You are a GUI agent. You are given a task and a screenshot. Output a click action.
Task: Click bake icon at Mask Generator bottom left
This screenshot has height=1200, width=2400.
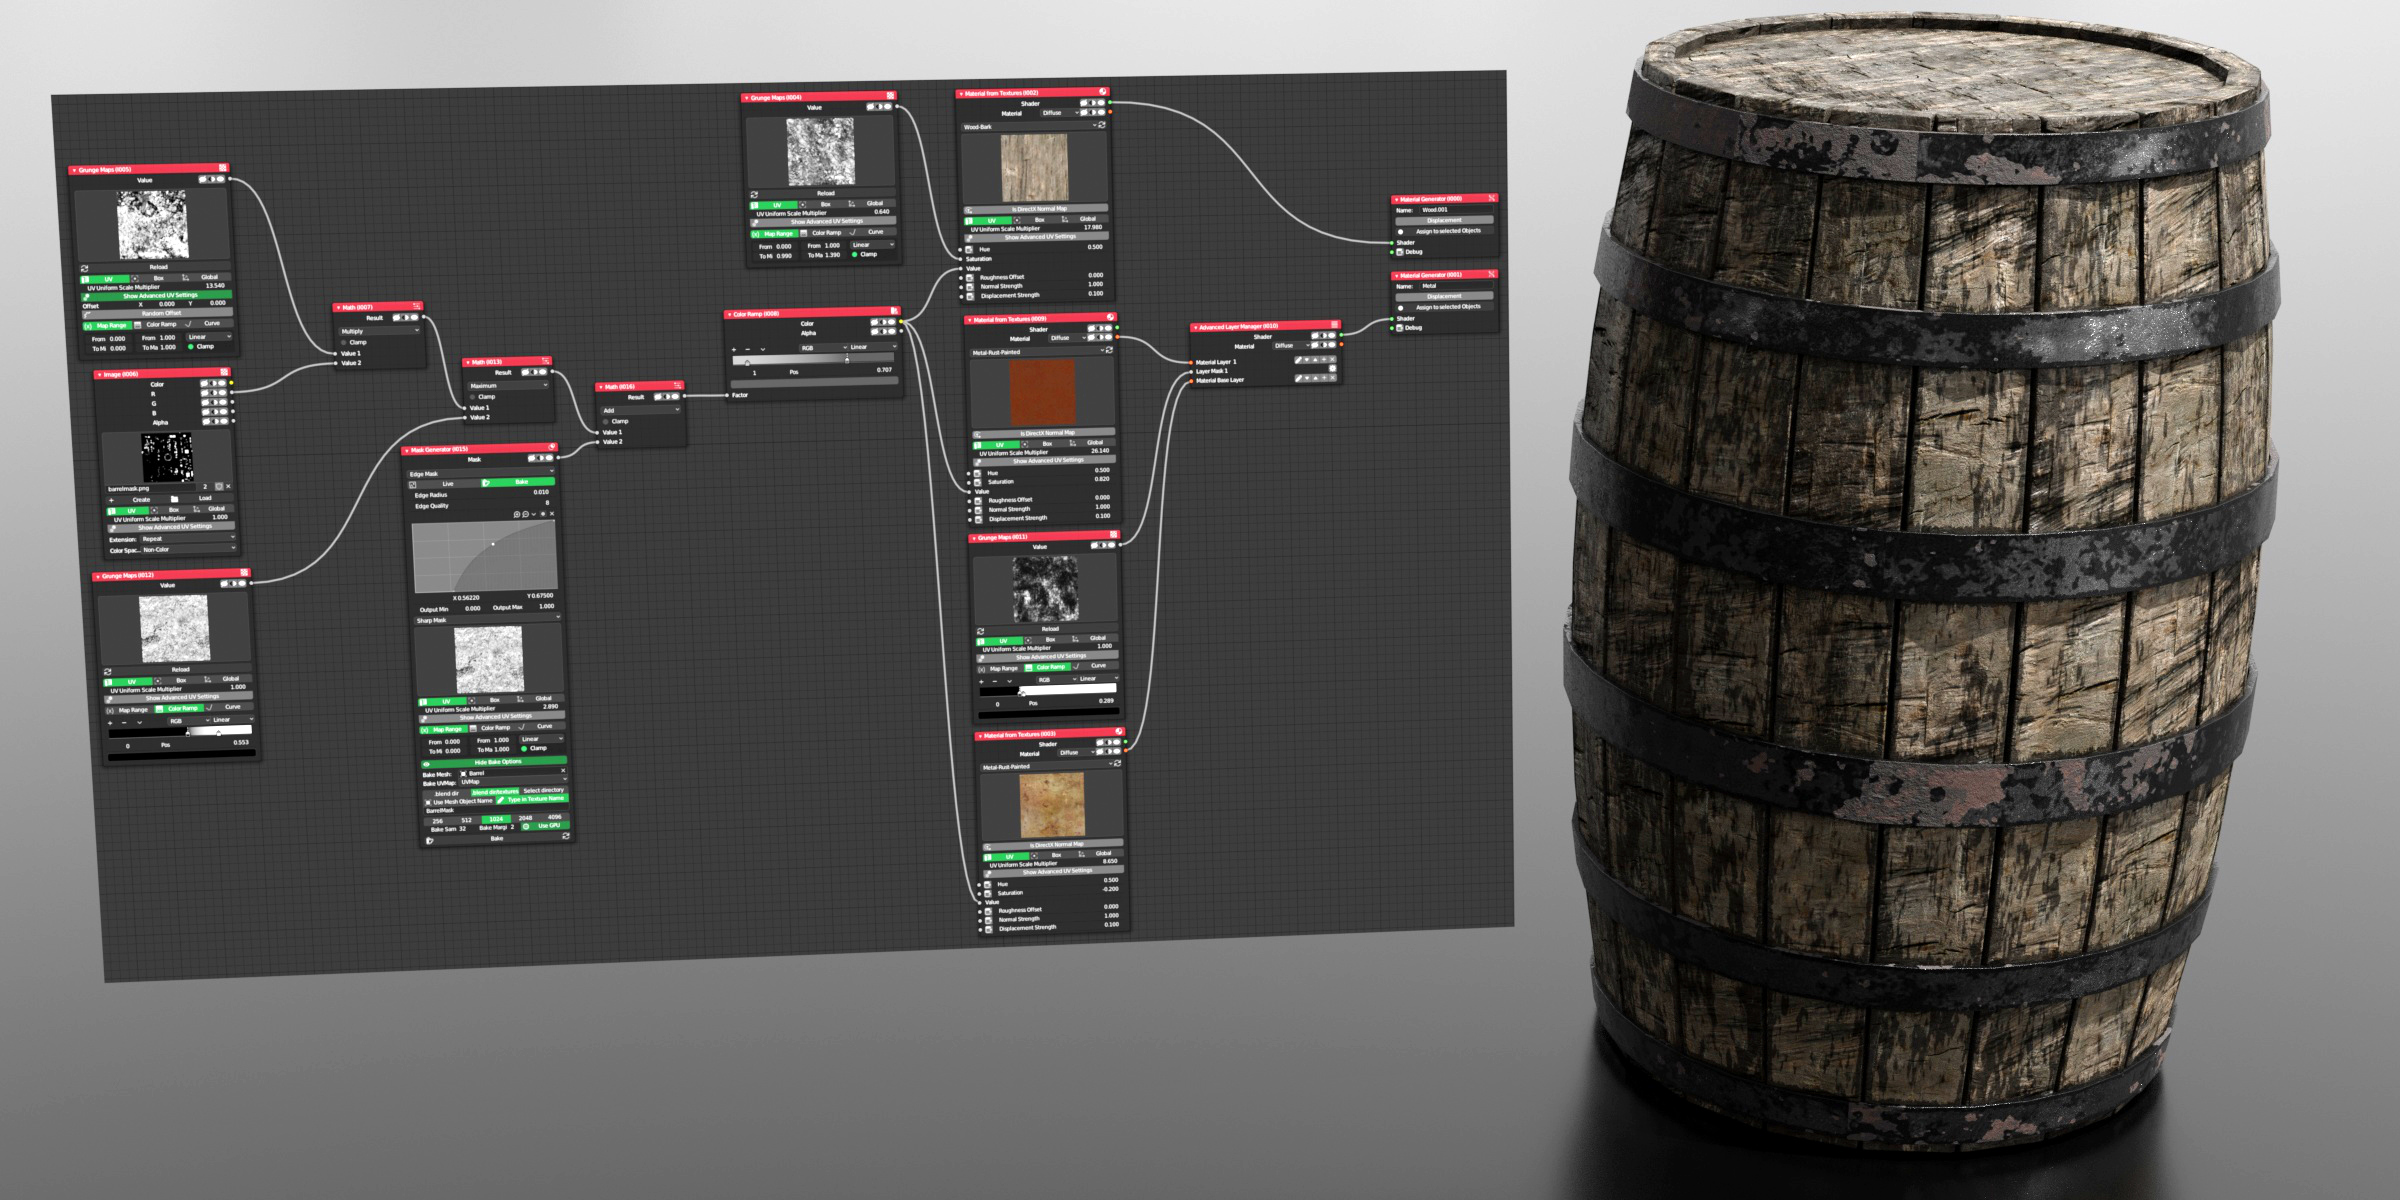click(429, 840)
